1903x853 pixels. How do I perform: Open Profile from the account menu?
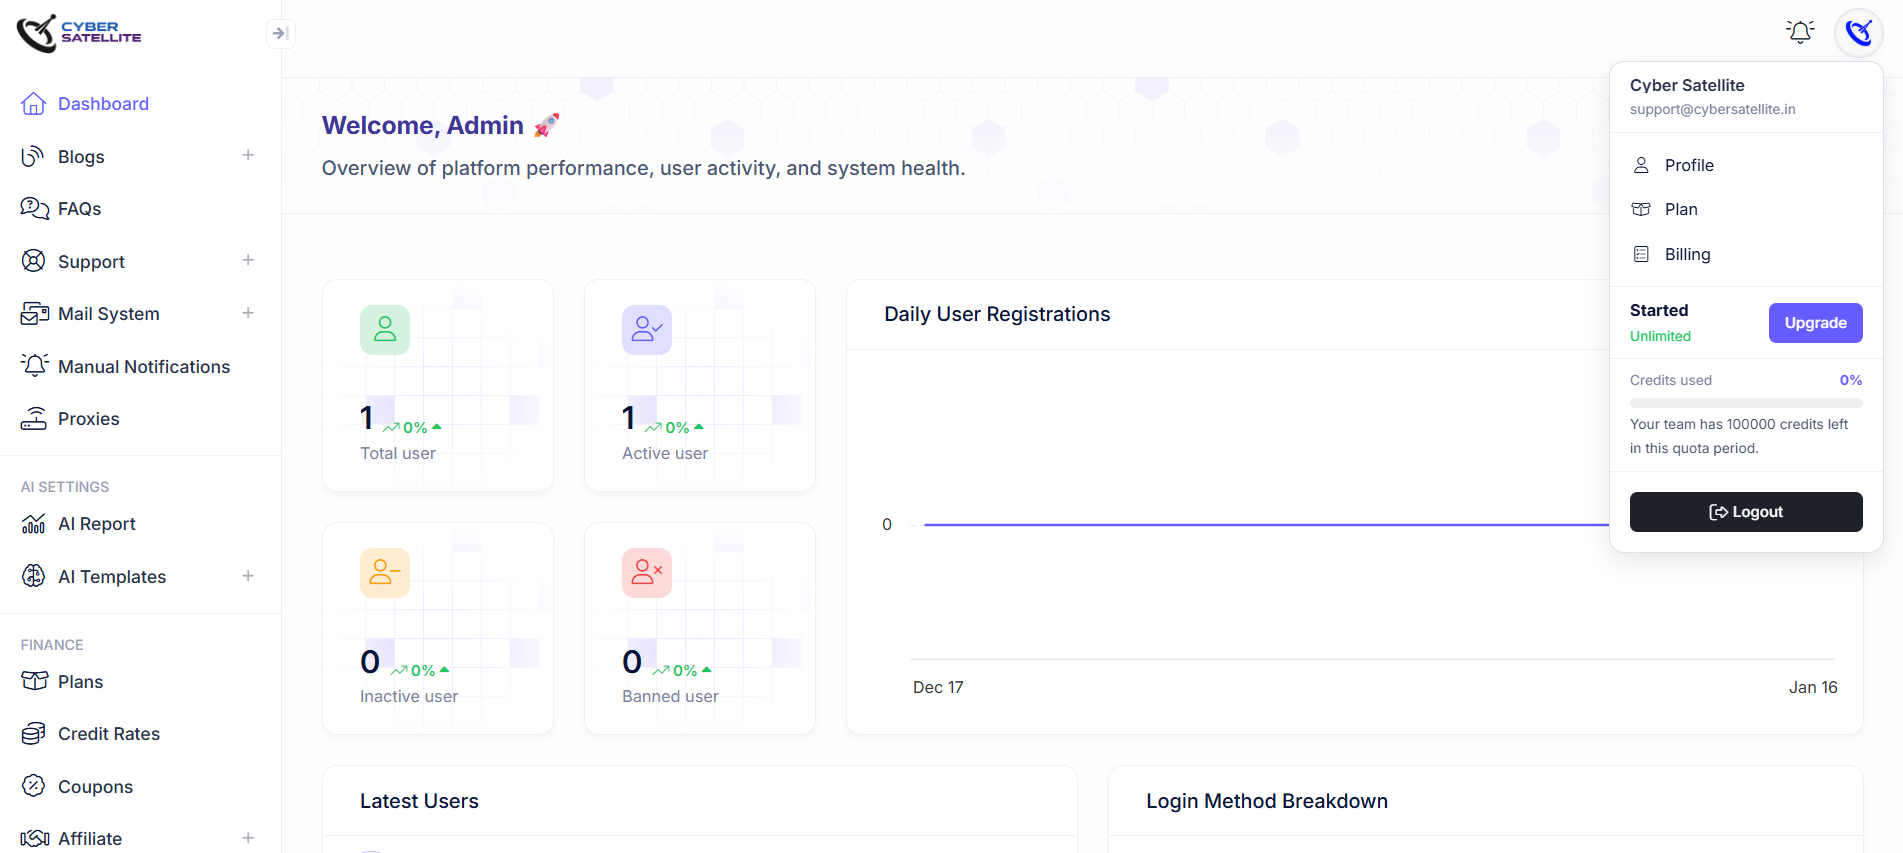click(1688, 165)
